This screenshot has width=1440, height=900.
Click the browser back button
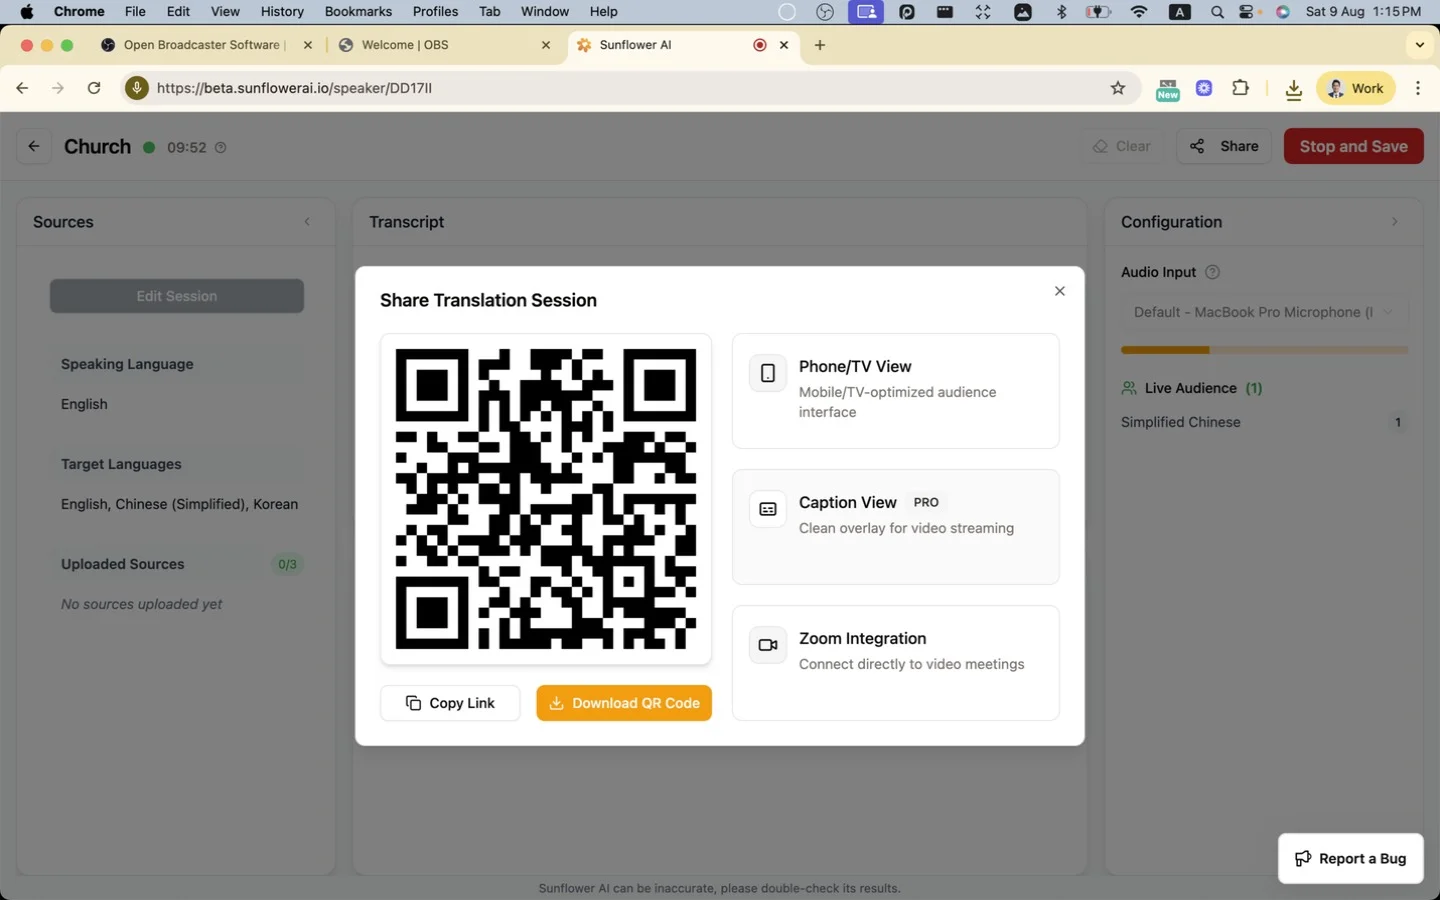(22, 88)
